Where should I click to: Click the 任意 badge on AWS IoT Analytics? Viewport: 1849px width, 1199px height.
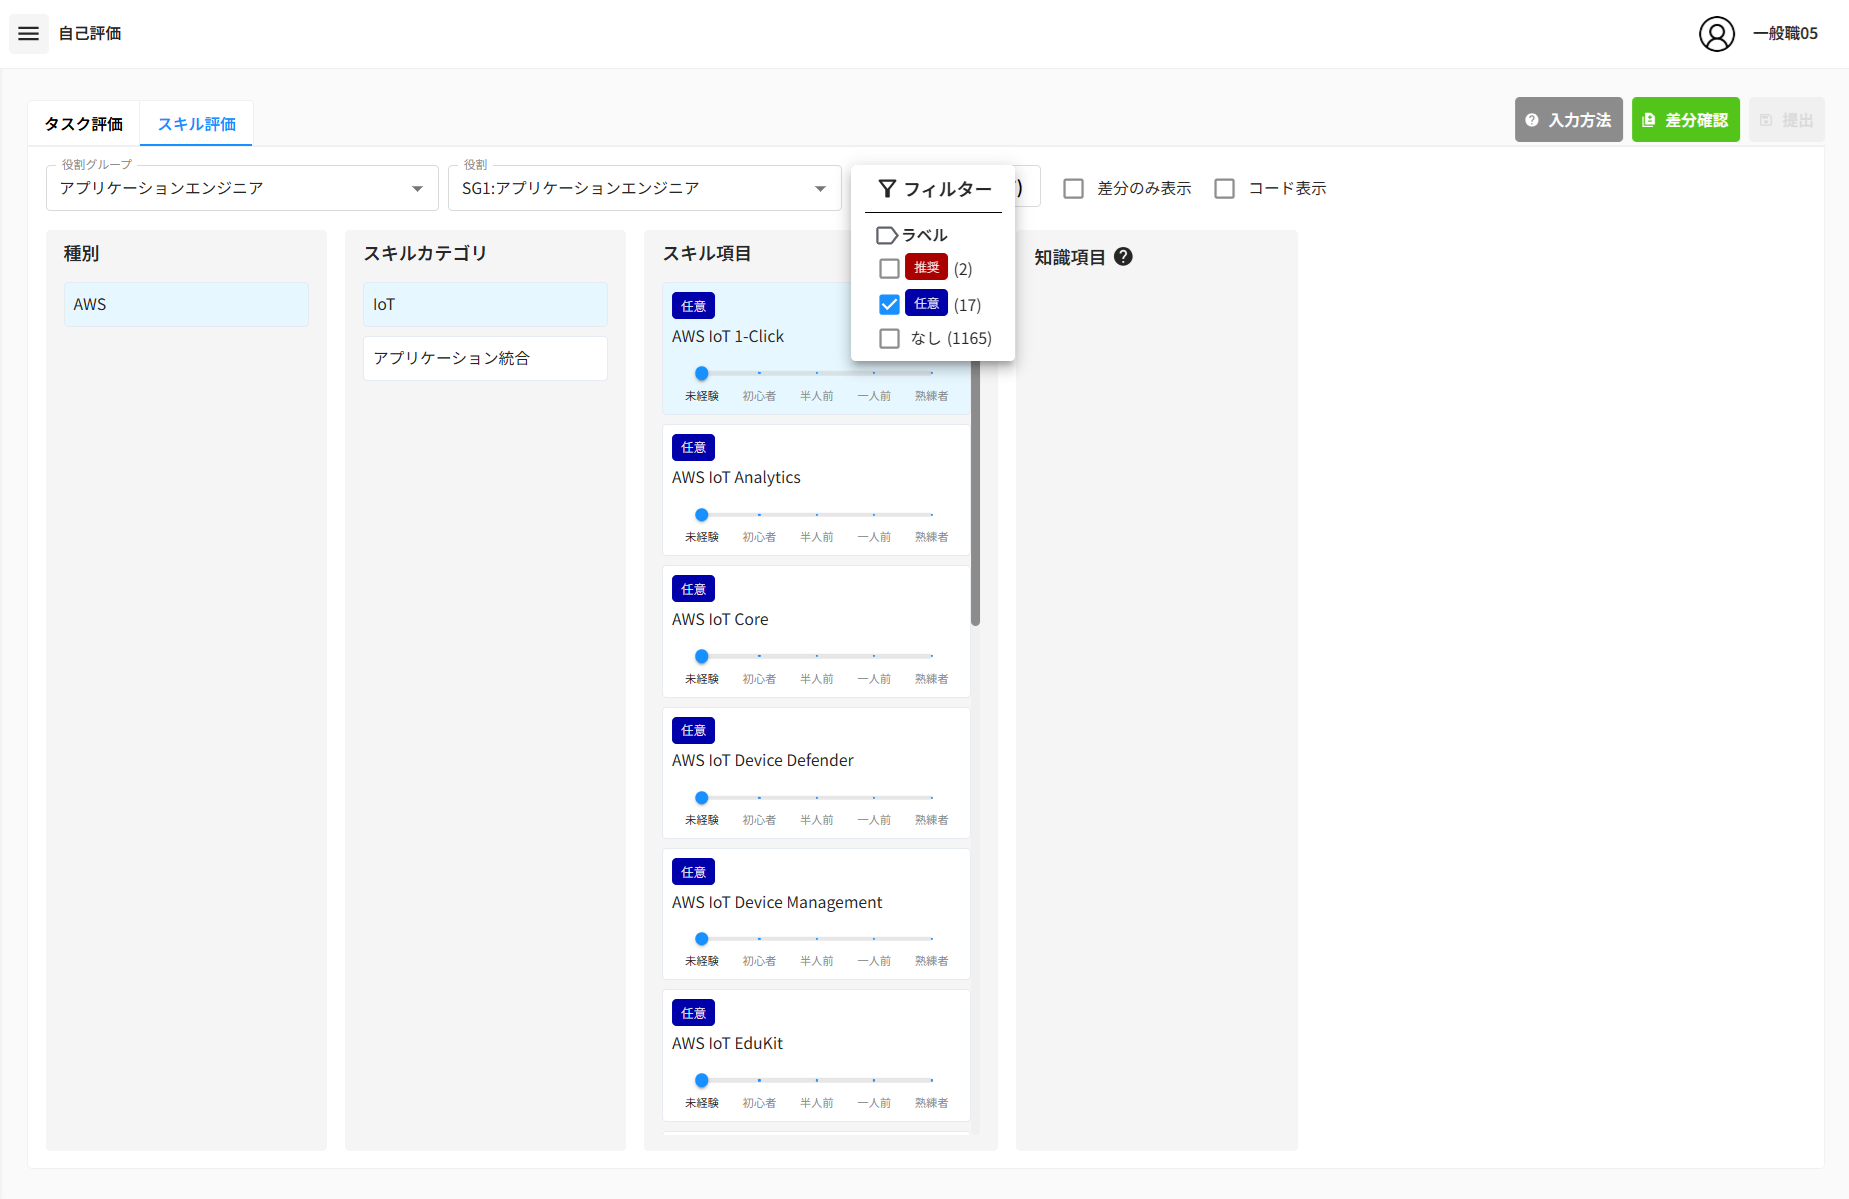[693, 447]
